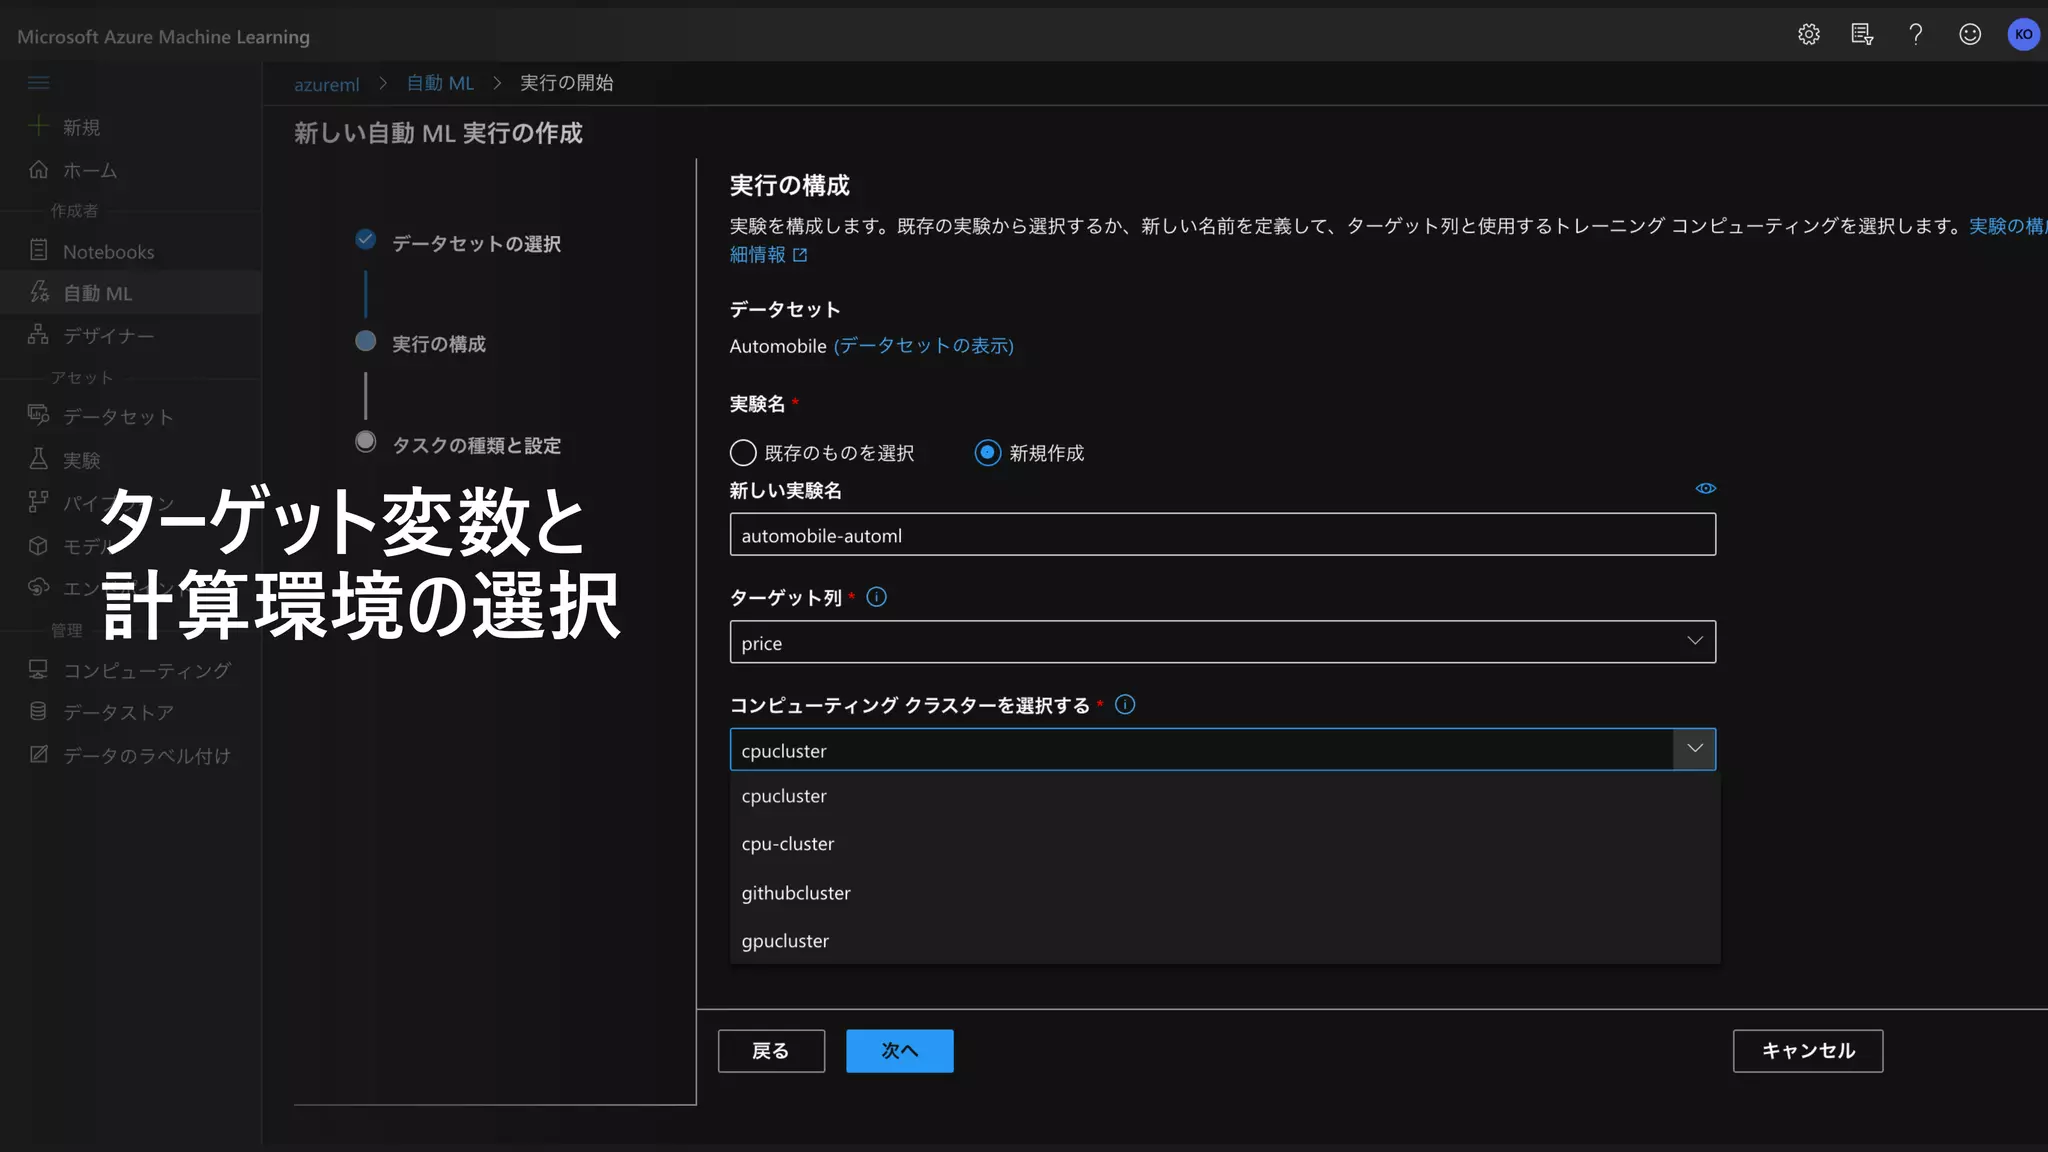Choose gpucluster from the dropdown list
Image resolution: width=2048 pixels, height=1152 pixels.
(x=1225, y=941)
